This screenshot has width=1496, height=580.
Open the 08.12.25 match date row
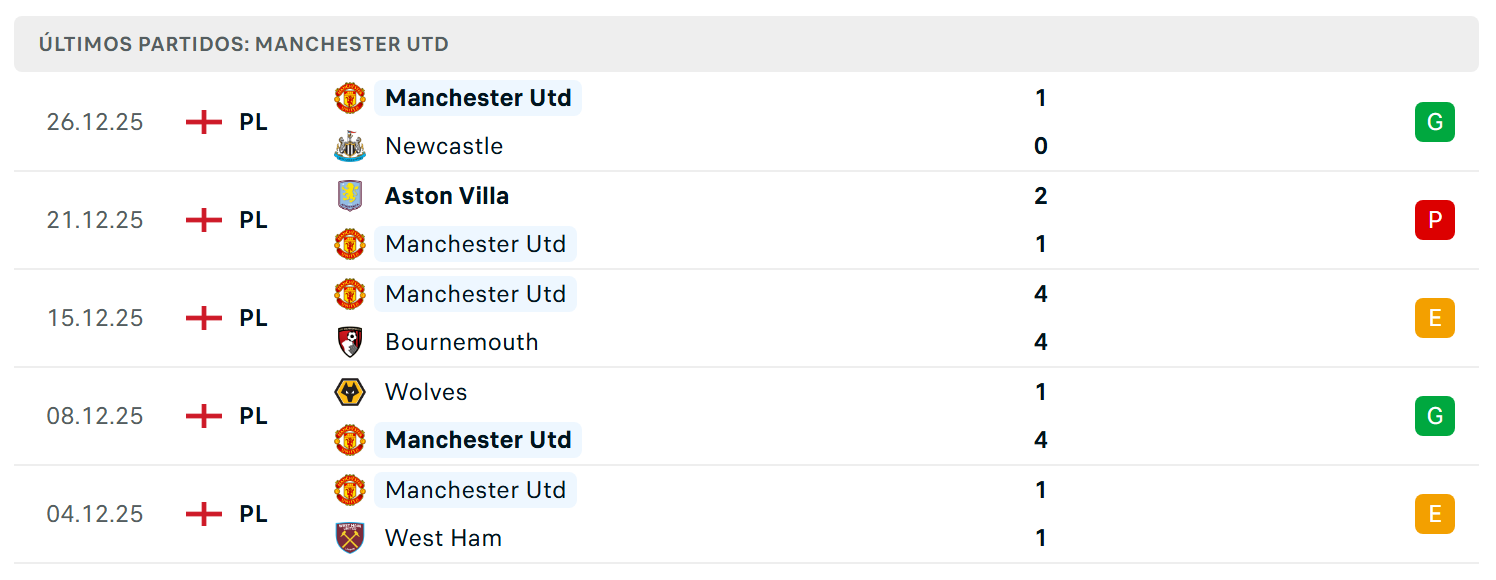(746, 416)
